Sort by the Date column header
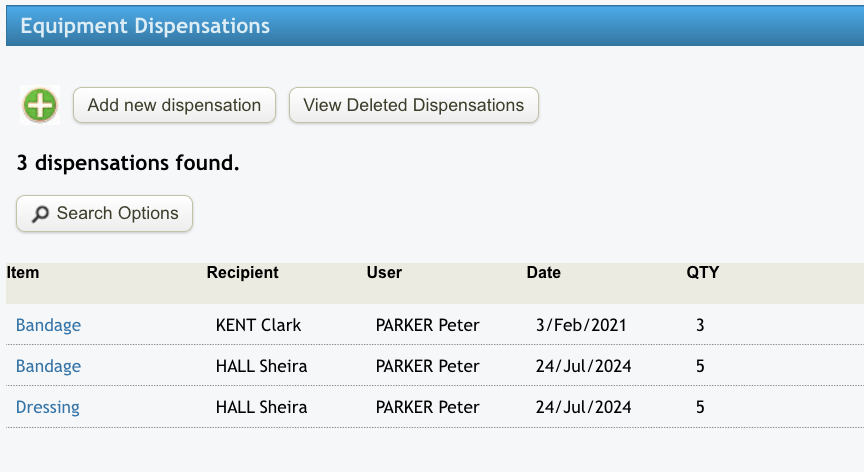The image size is (864, 472). coord(543,272)
